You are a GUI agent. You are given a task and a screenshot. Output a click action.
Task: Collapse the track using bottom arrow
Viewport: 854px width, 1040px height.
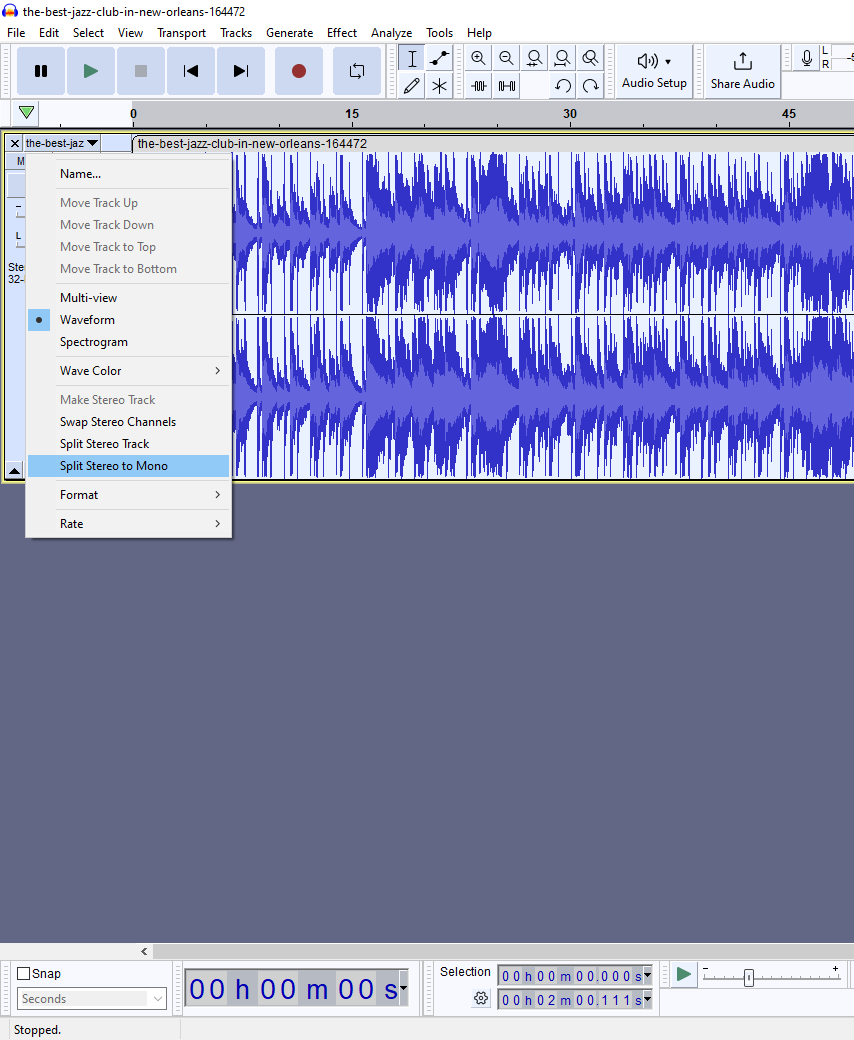point(14,471)
